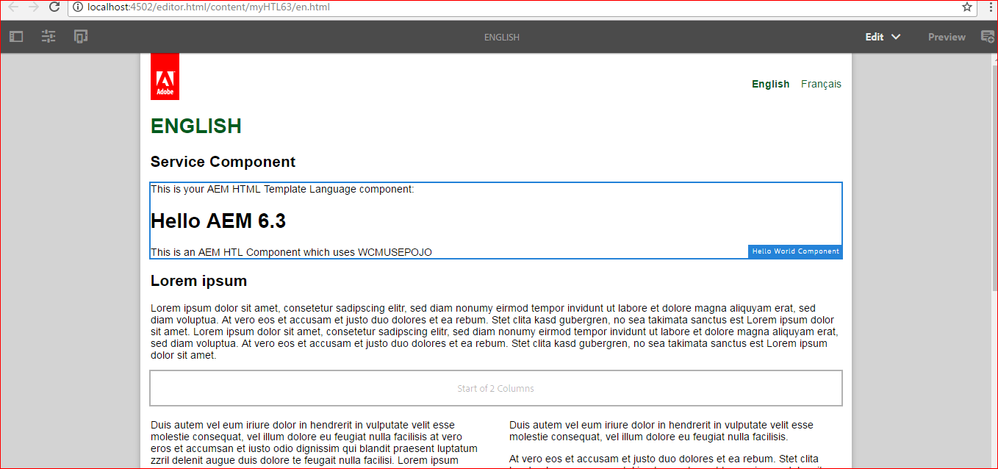Viewport: 998px width, 469px height.
Task: Switch language to Français
Action: click(820, 84)
